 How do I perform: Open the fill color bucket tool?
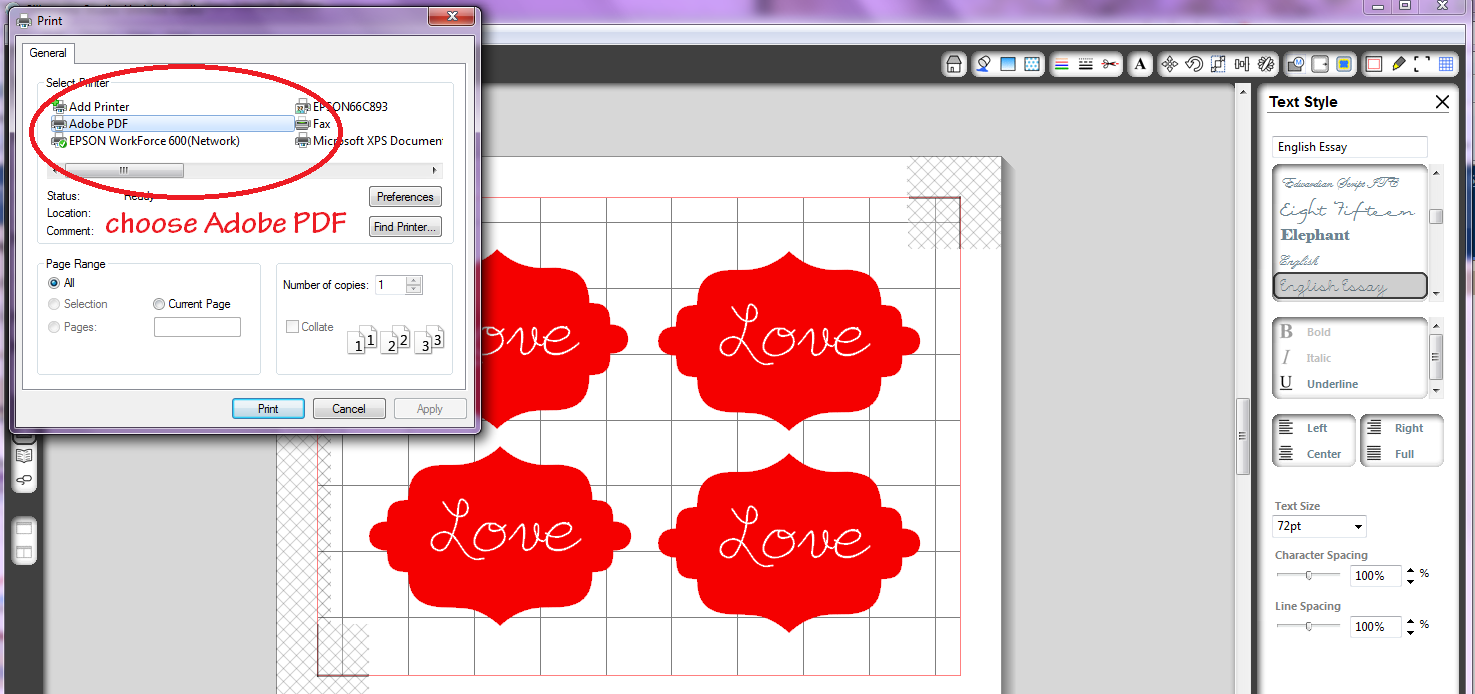click(x=983, y=64)
